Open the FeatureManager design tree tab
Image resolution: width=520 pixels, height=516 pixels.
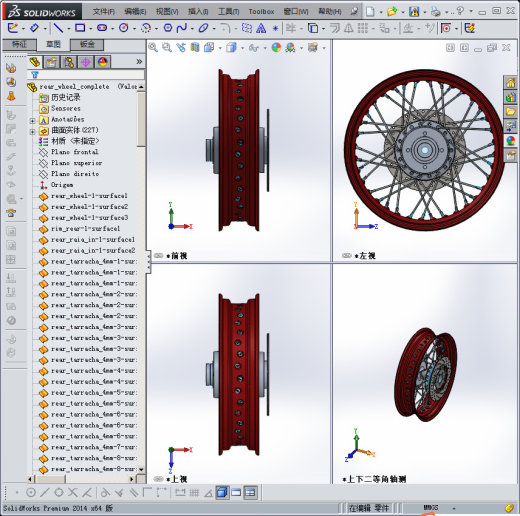point(35,62)
